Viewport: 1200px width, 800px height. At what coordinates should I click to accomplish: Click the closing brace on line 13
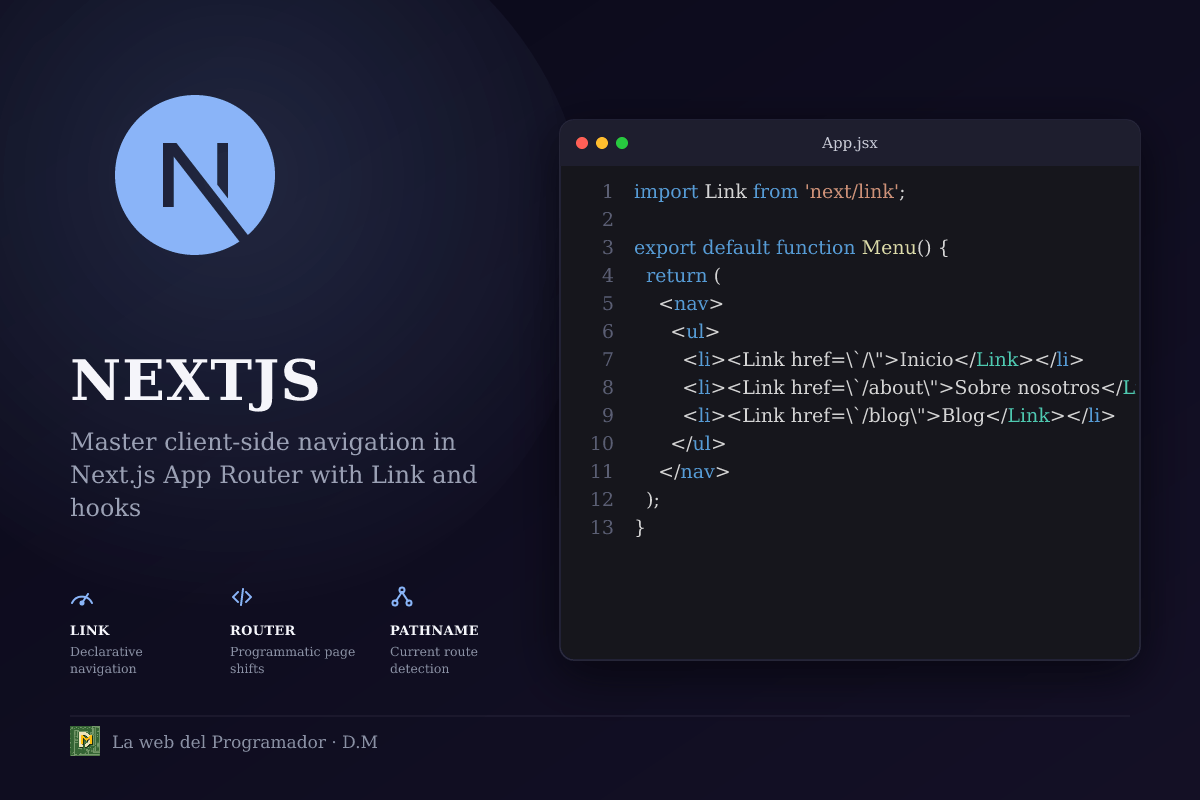(640, 527)
